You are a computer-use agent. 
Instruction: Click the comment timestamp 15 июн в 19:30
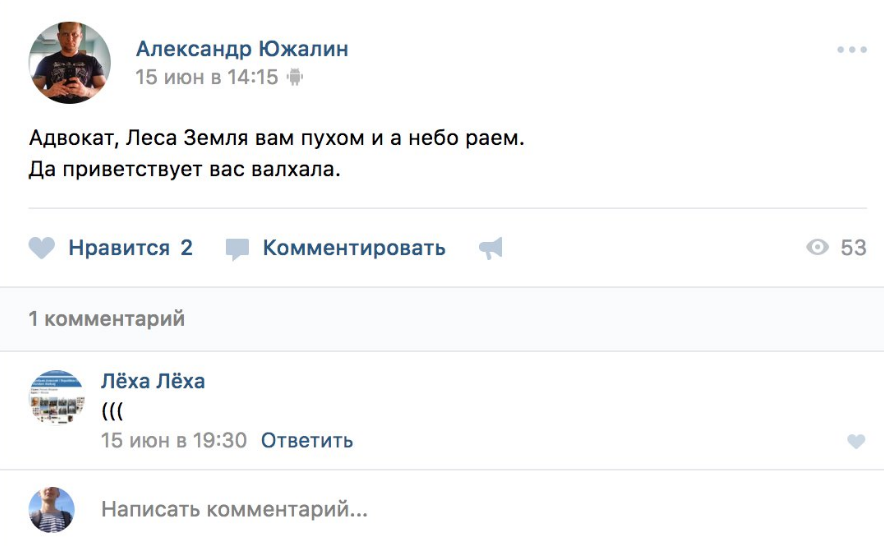pyautogui.click(x=174, y=440)
